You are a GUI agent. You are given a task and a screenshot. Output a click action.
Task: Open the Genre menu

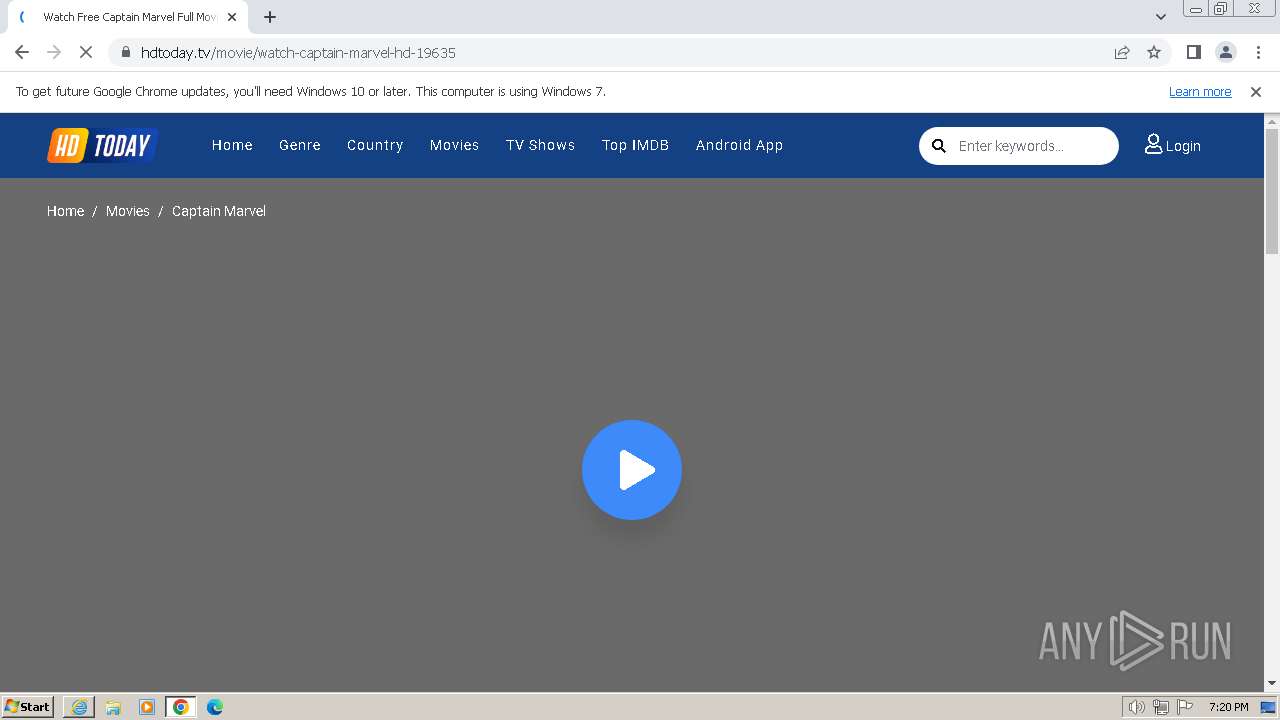tap(300, 145)
